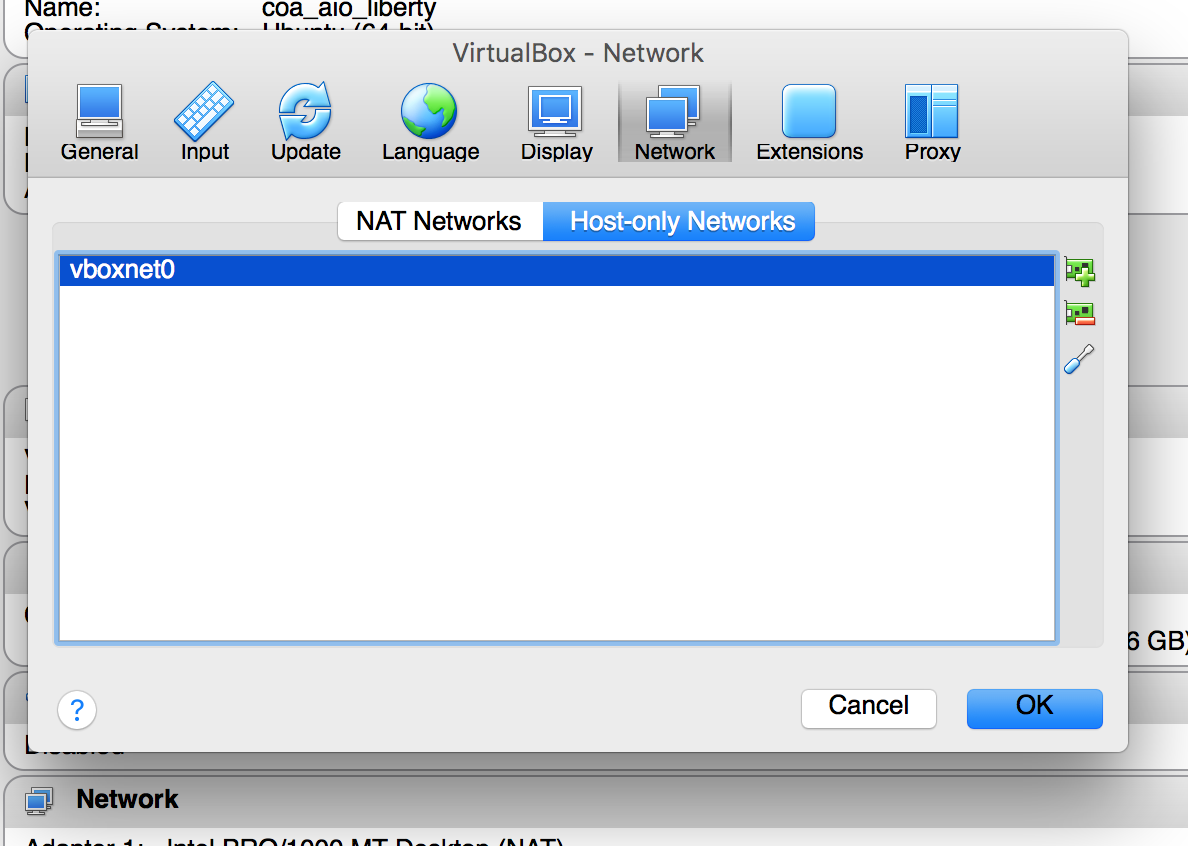The height and width of the screenshot is (846, 1188).
Task: Open the Display preferences pane
Action: (x=556, y=123)
